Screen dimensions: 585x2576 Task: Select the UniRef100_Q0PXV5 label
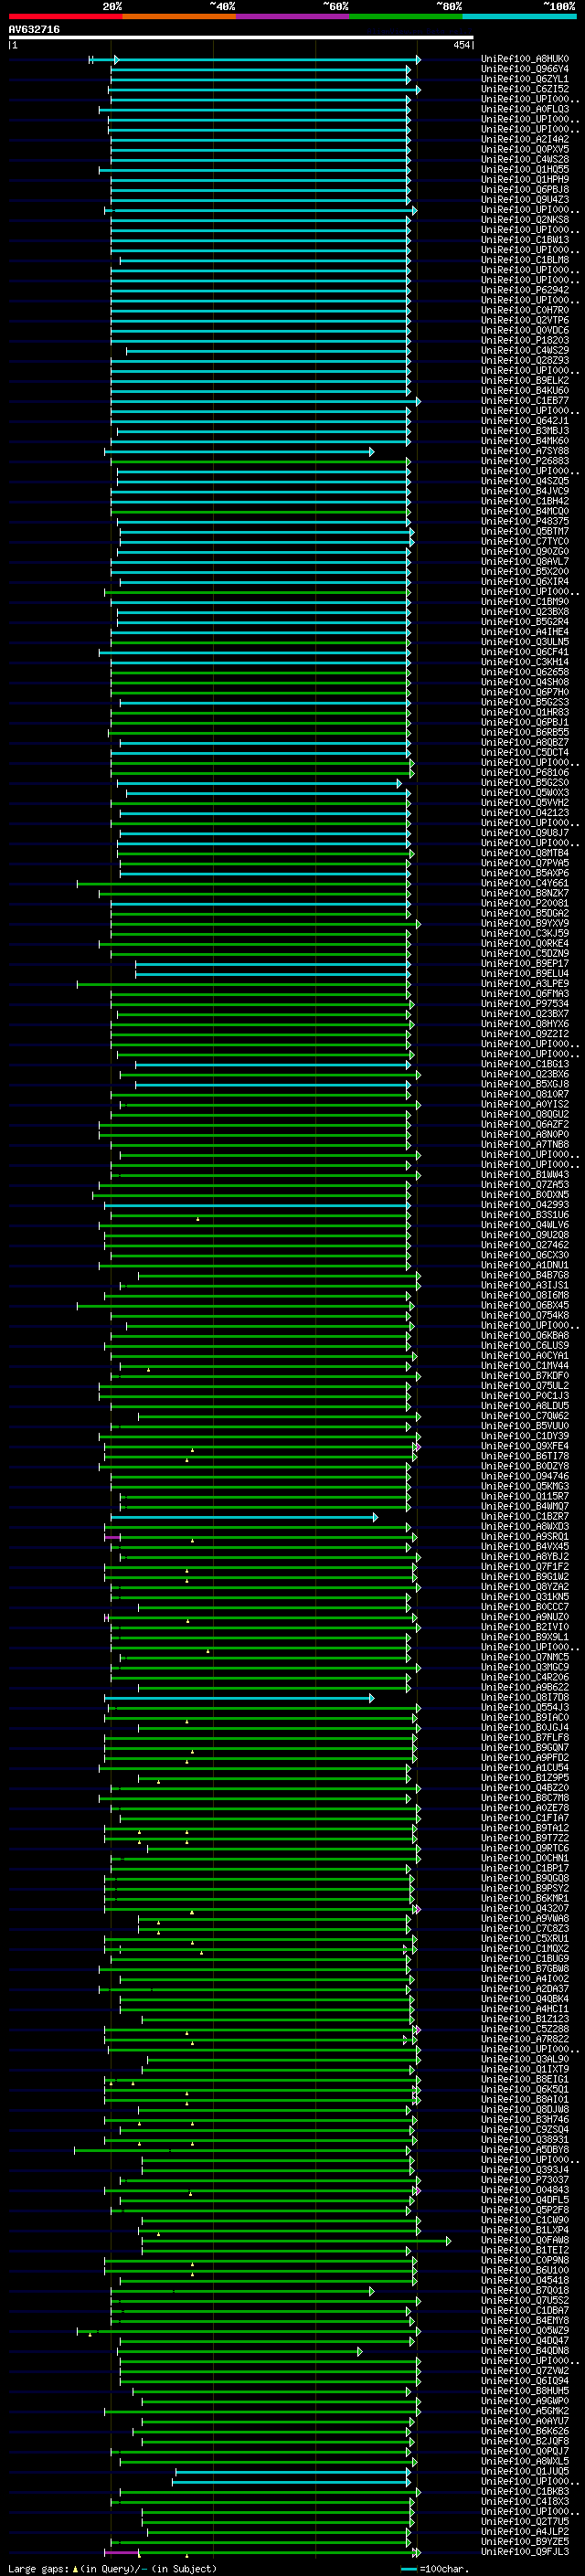tap(525, 150)
